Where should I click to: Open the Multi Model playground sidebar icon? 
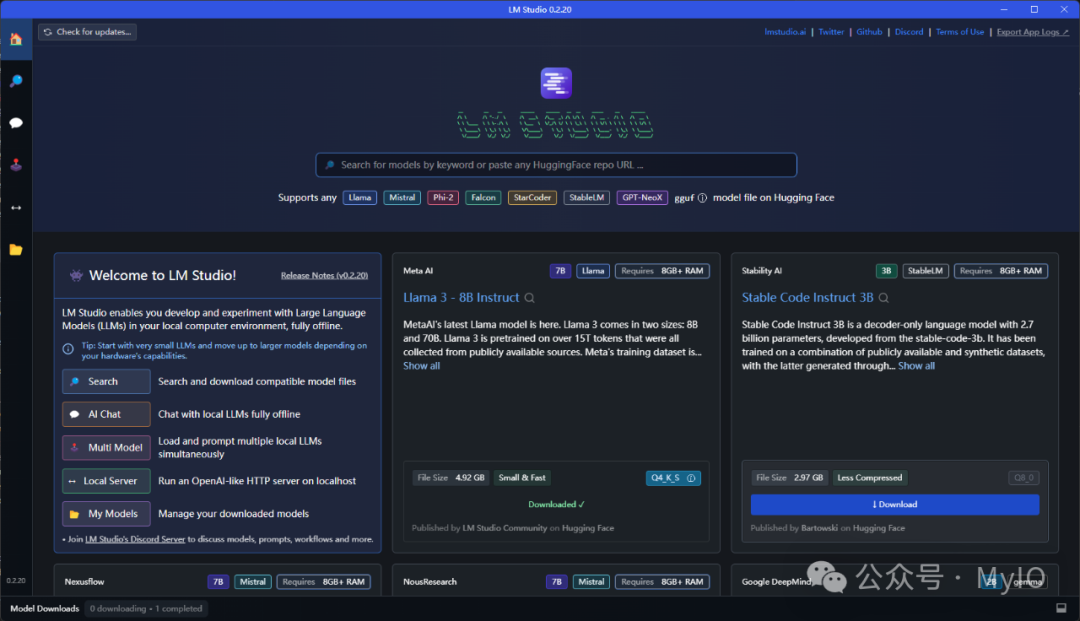point(16,165)
